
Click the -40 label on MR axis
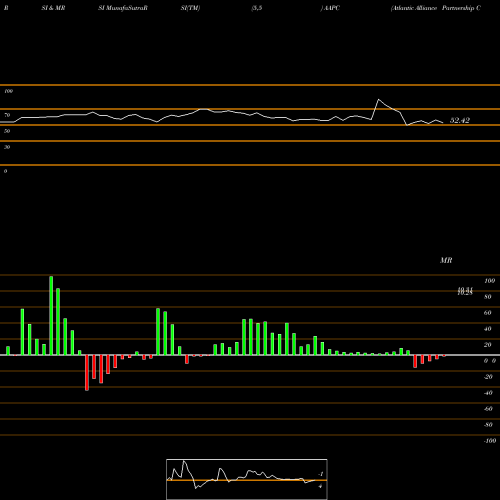[x=488, y=393]
